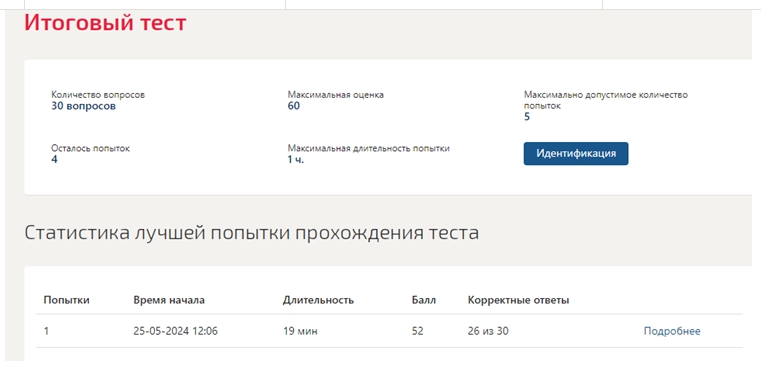The height and width of the screenshot is (391, 761).
Task: Click the Длительность column header
Action: click(318, 300)
